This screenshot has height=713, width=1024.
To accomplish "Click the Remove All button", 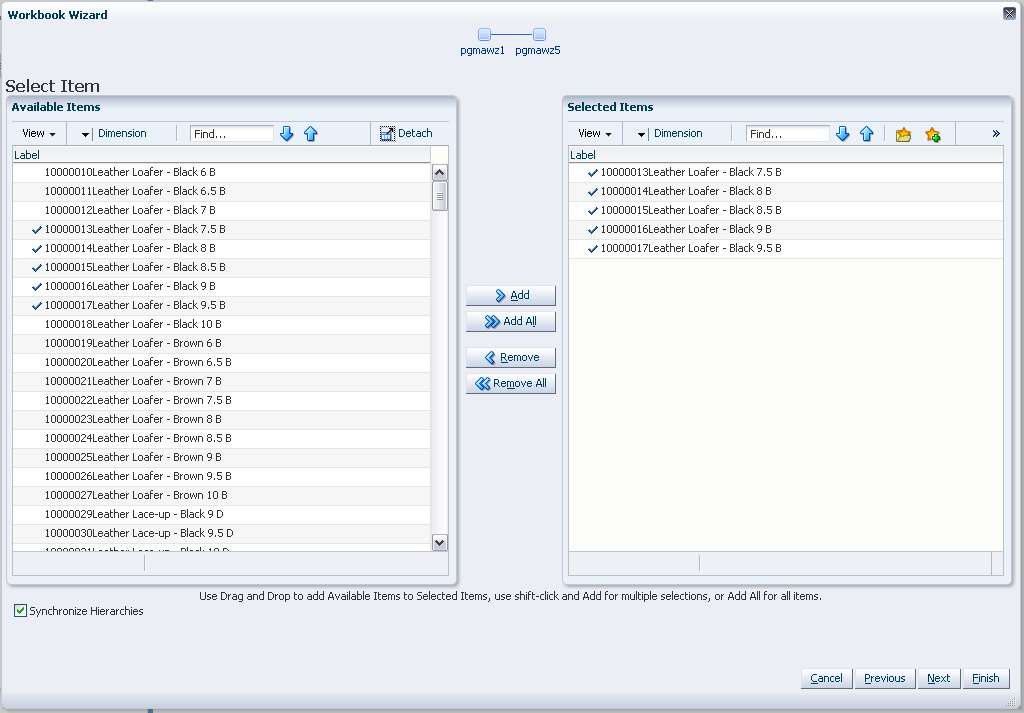I will (x=511, y=383).
